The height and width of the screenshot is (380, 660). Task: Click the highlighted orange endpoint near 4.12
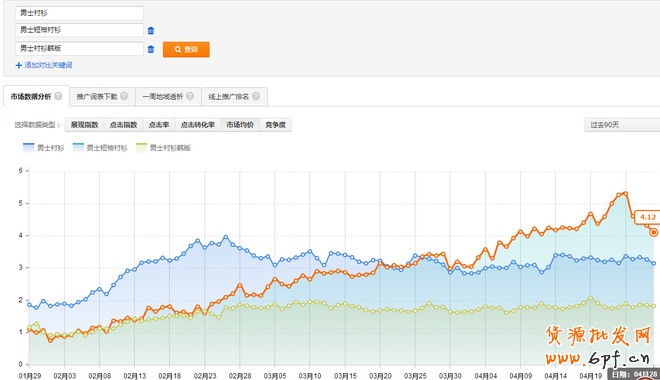(654, 232)
